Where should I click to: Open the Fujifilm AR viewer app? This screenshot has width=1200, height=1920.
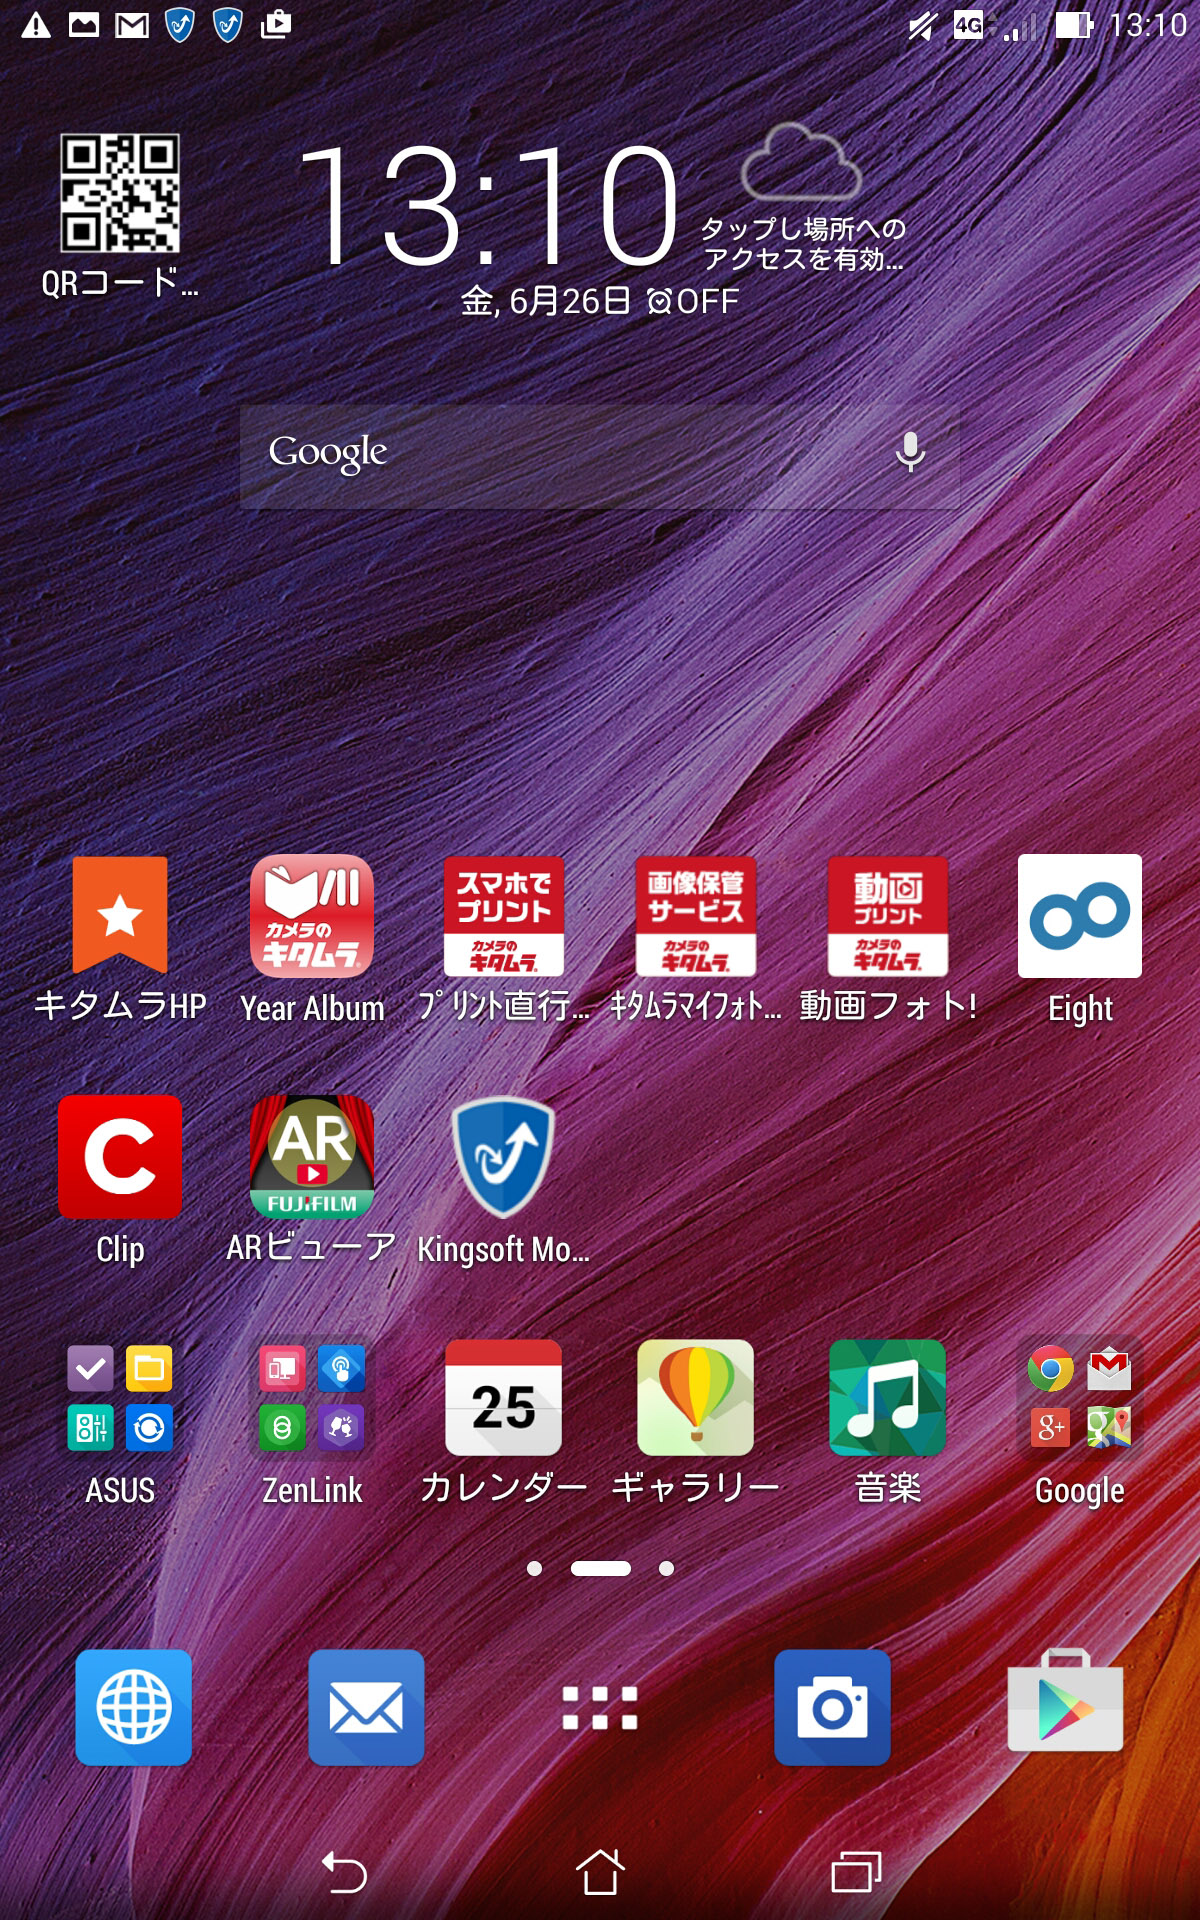pos(312,1157)
